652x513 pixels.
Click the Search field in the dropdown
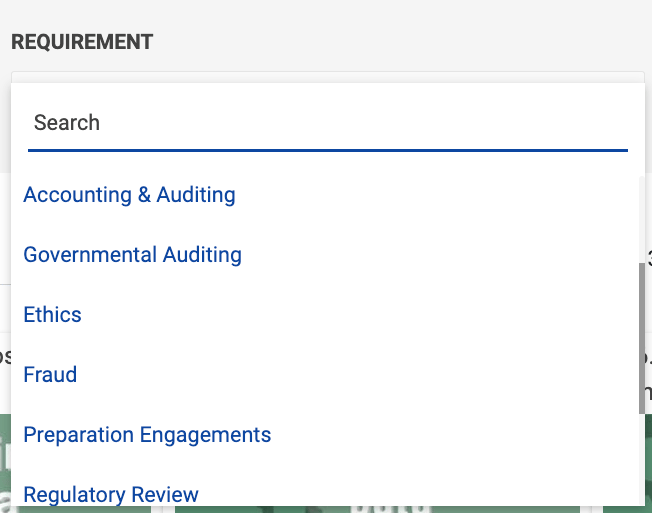(x=327, y=123)
